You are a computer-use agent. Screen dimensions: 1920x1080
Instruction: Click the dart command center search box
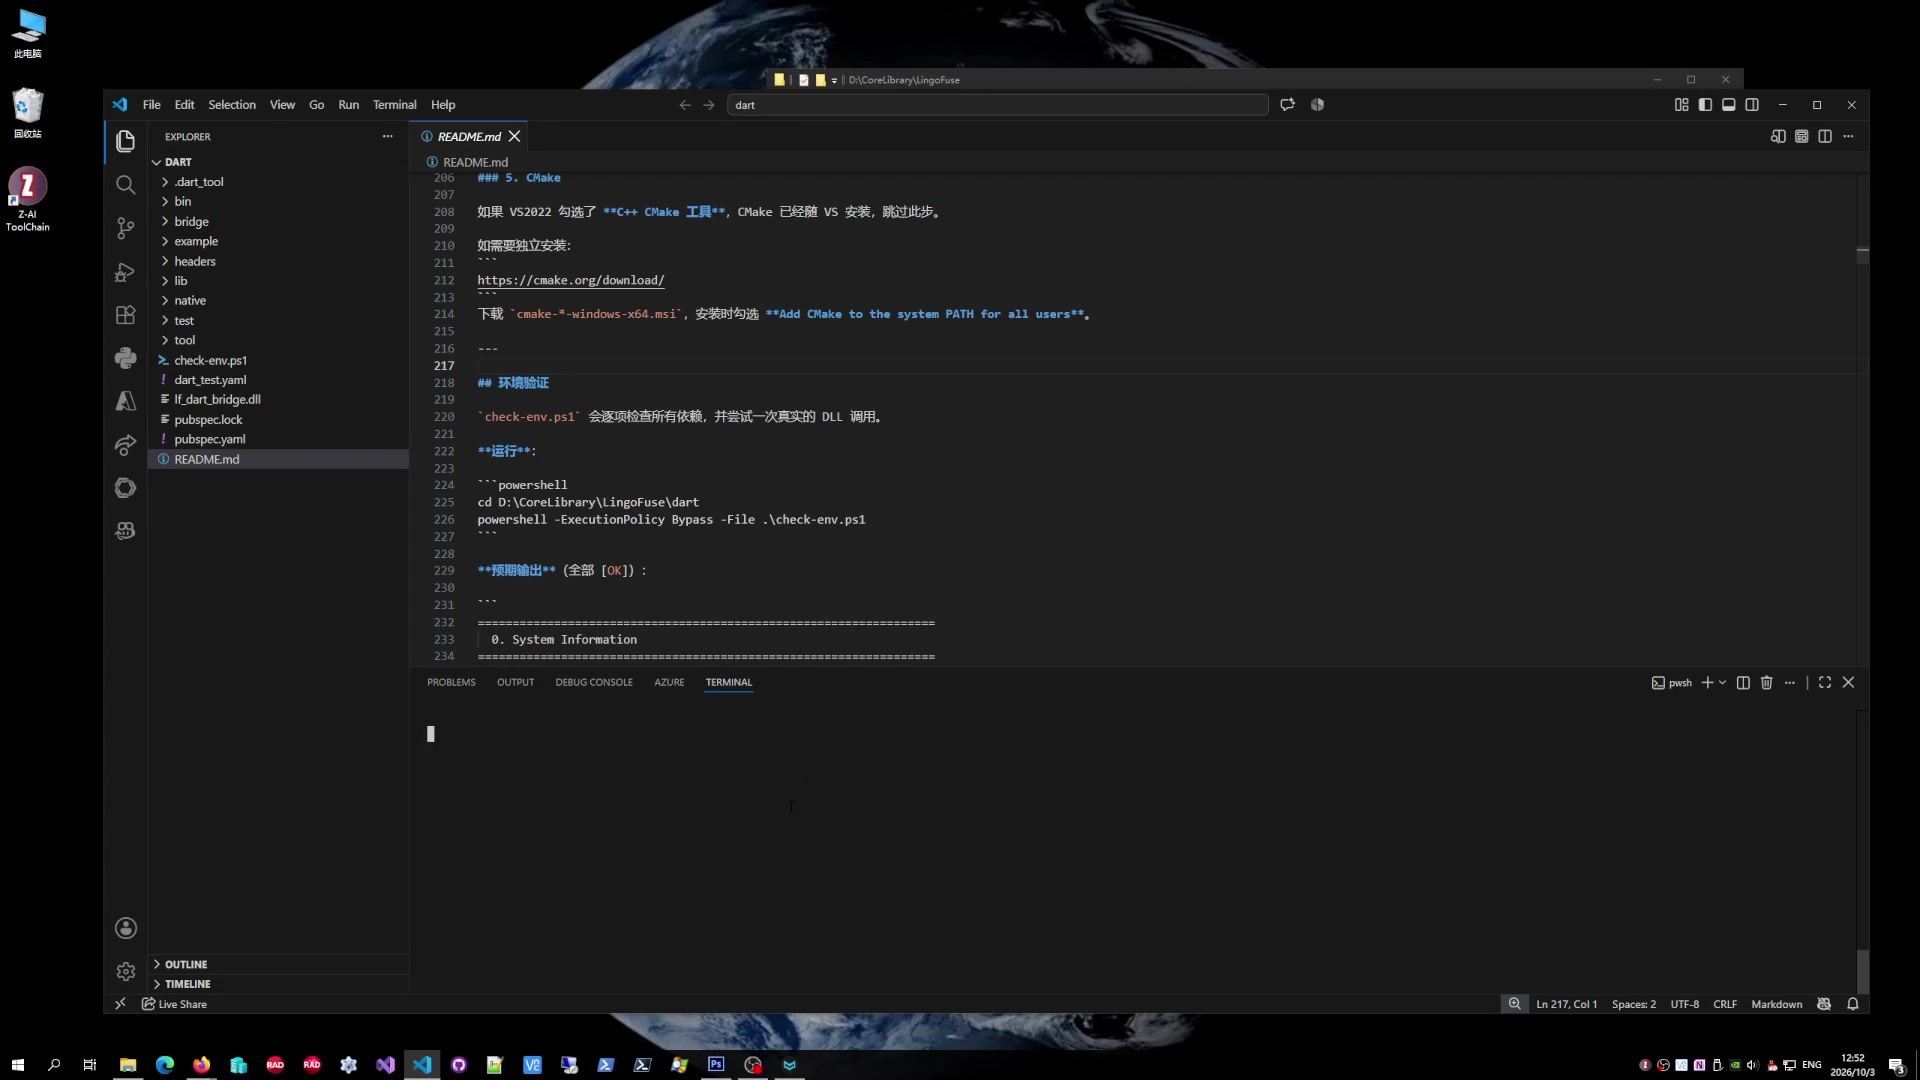(x=997, y=105)
